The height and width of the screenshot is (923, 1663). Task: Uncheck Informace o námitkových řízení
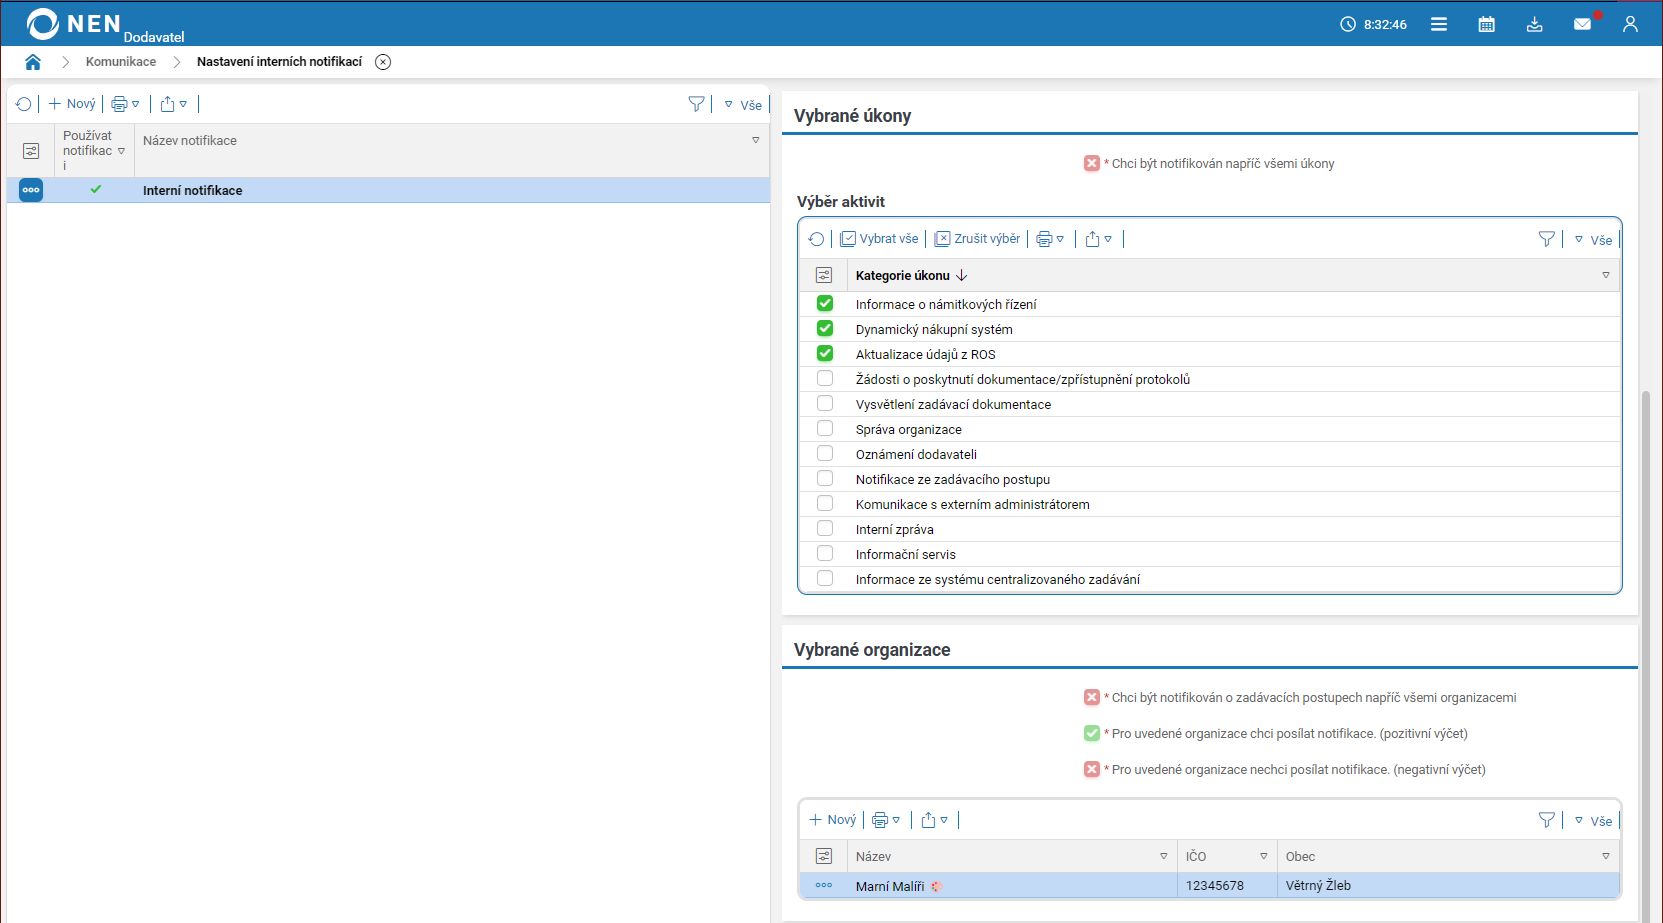[825, 304]
